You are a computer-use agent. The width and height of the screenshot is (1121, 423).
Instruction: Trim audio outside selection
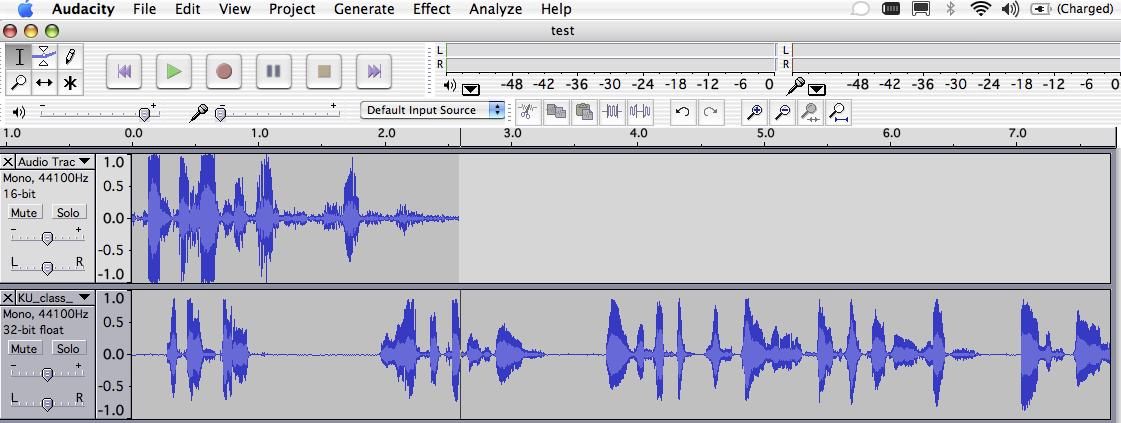(x=613, y=111)
